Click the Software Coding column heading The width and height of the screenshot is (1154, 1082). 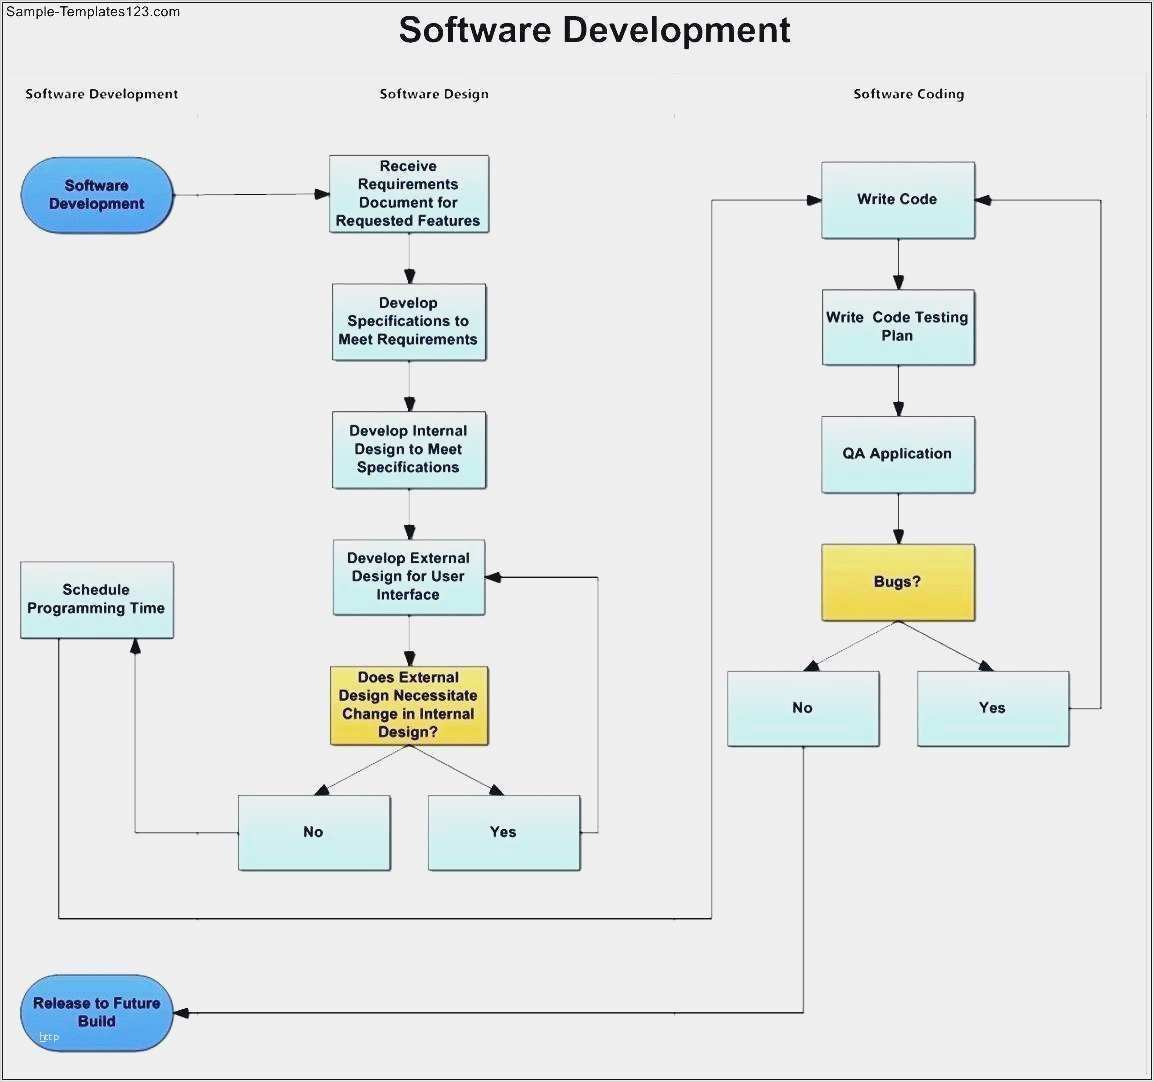(908, 94)
